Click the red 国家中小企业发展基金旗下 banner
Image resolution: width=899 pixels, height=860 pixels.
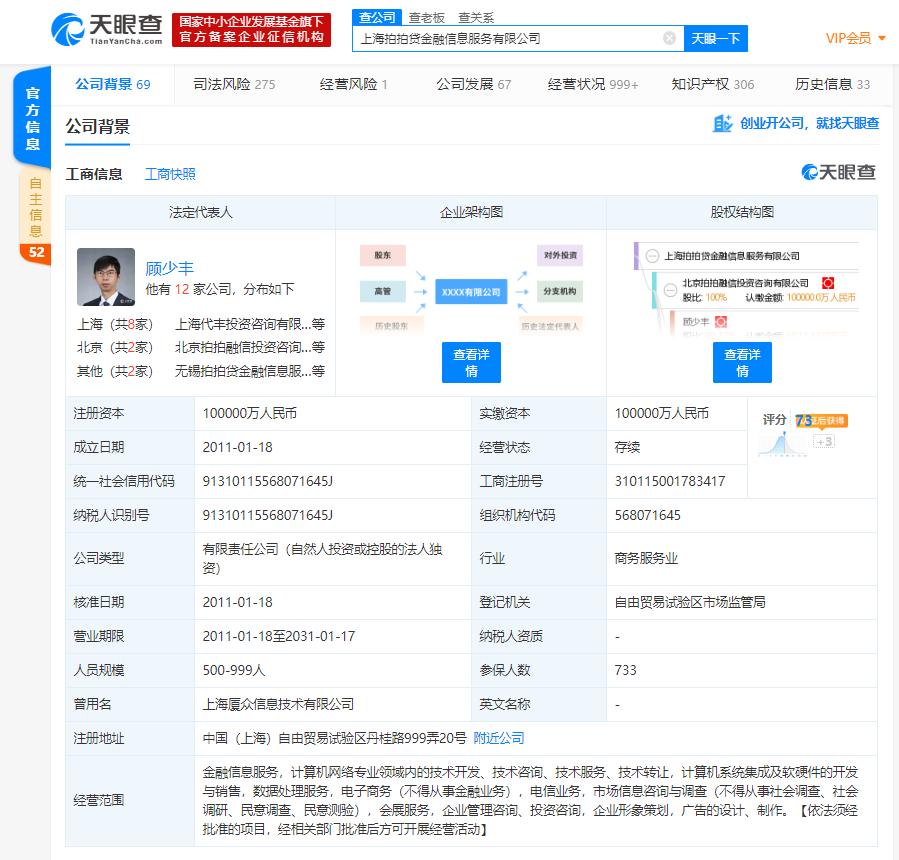click(251, 30)
